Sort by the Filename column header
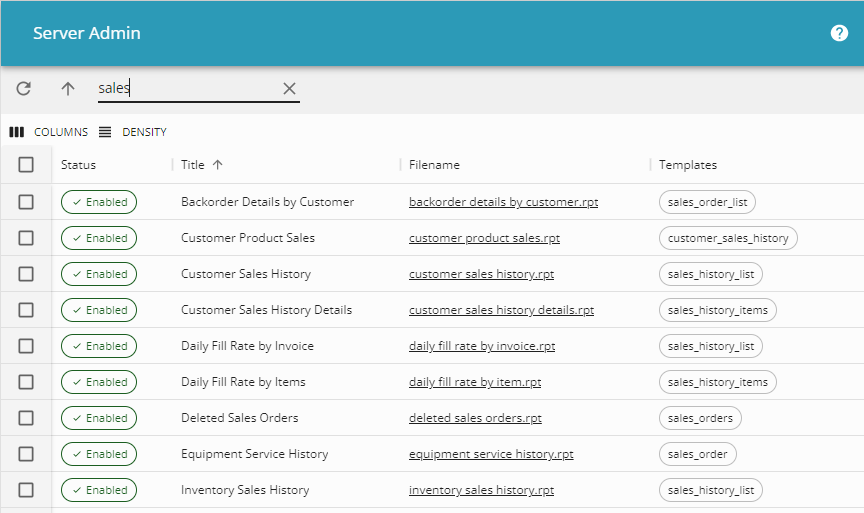The image size is (864, 513). (434, 165)
